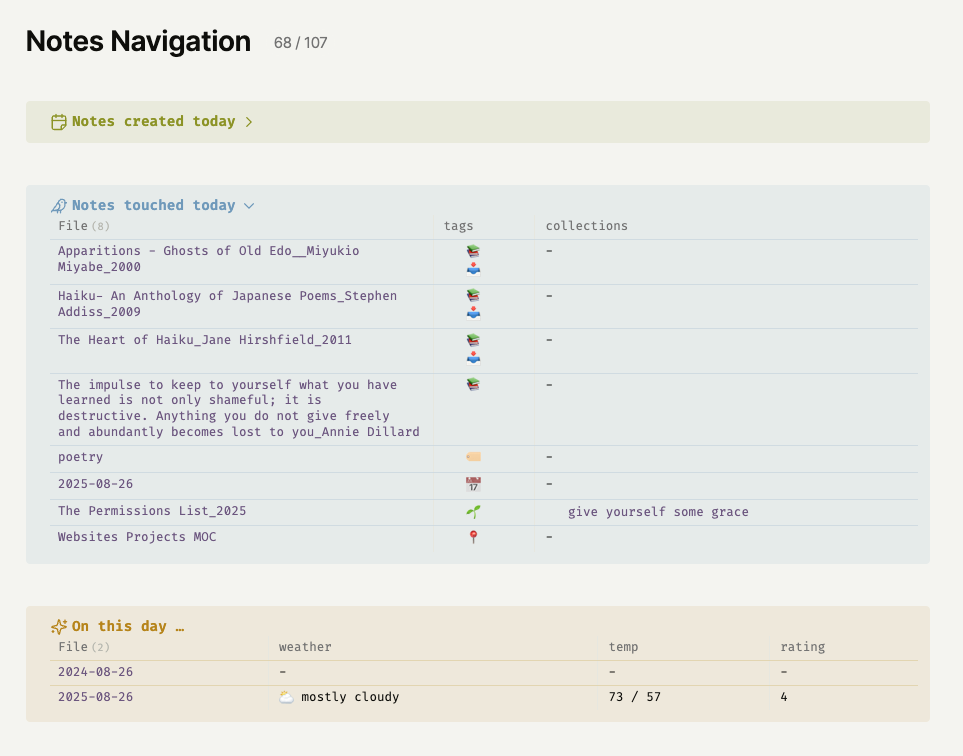Click the tags column header

[x=459, y=226]
